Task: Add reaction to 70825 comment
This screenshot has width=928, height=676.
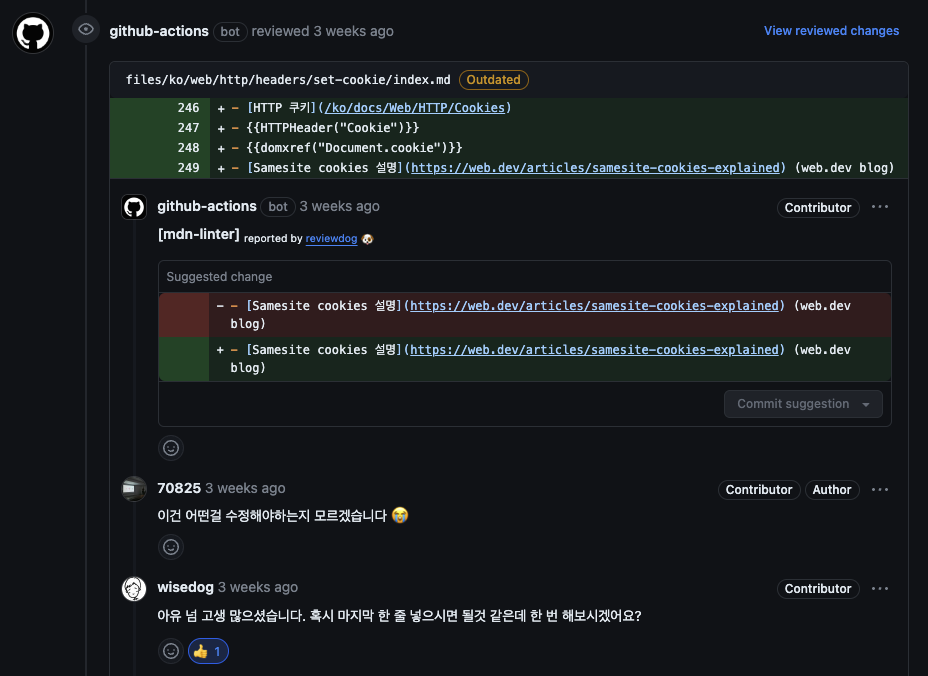Action: [171, 547]
